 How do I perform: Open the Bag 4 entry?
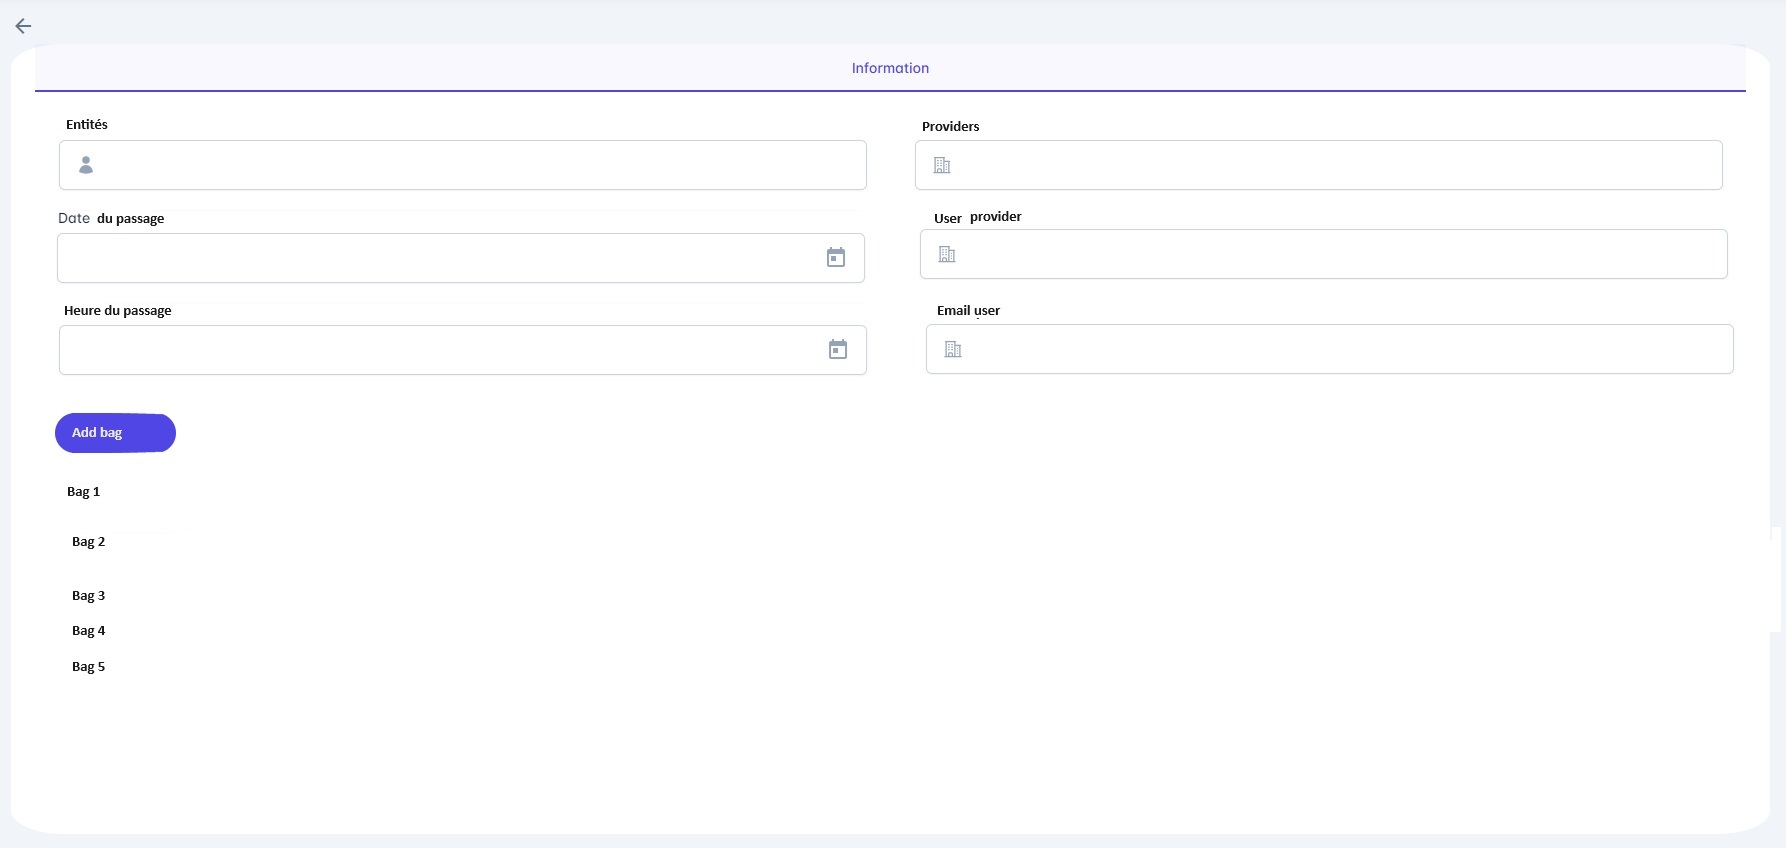coord(89,631)
